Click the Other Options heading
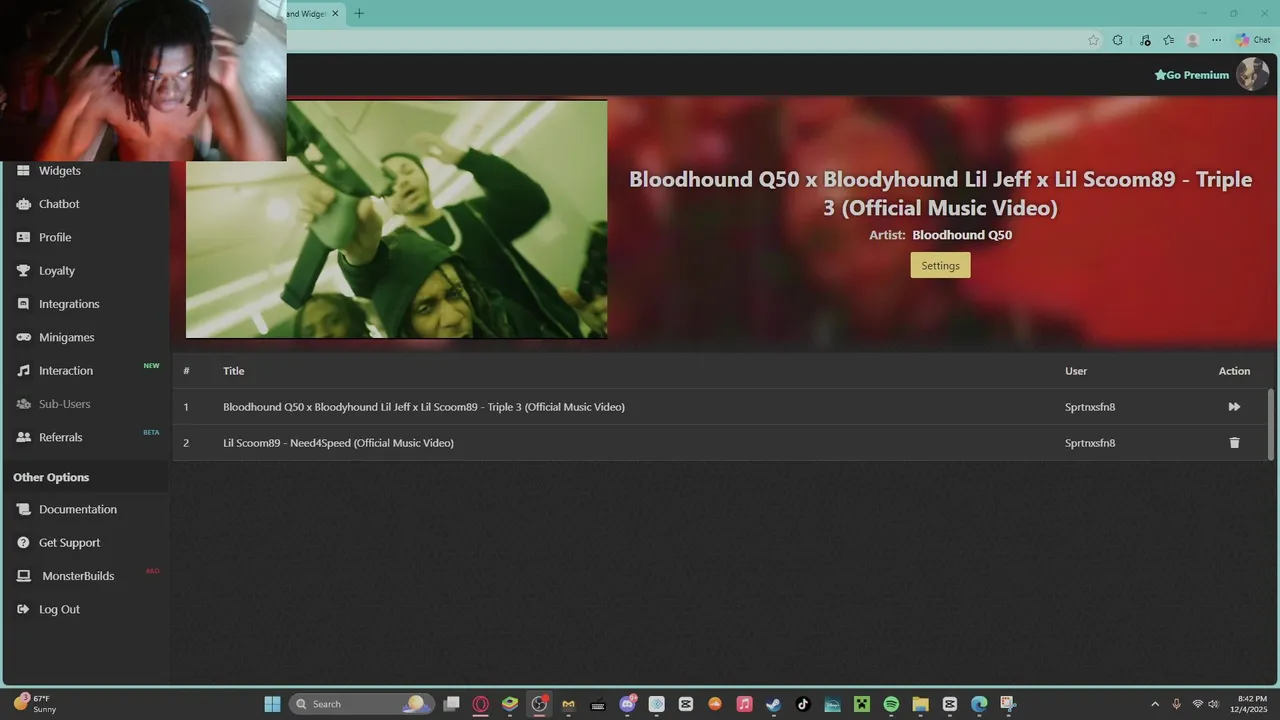The height and width of the screenshot is (720, 1280). [x=51, y=477]
